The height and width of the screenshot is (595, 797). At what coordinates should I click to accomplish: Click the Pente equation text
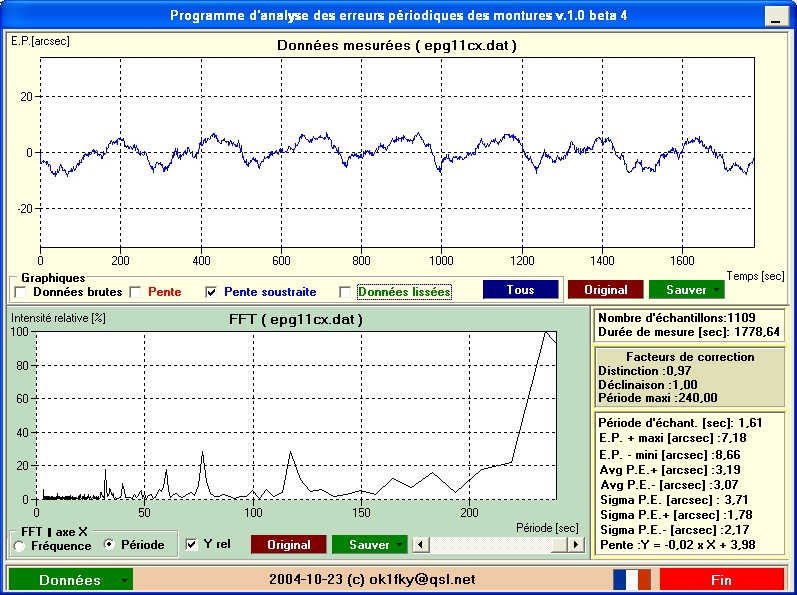(678, 545)
